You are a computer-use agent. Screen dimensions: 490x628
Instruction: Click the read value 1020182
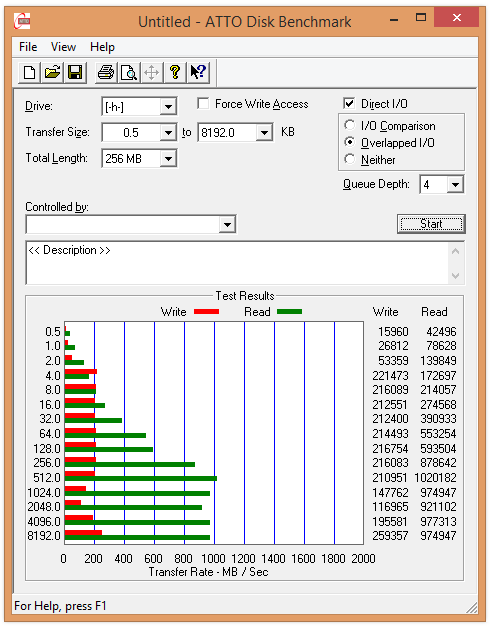pyautogui.click(x=435, y=478)
